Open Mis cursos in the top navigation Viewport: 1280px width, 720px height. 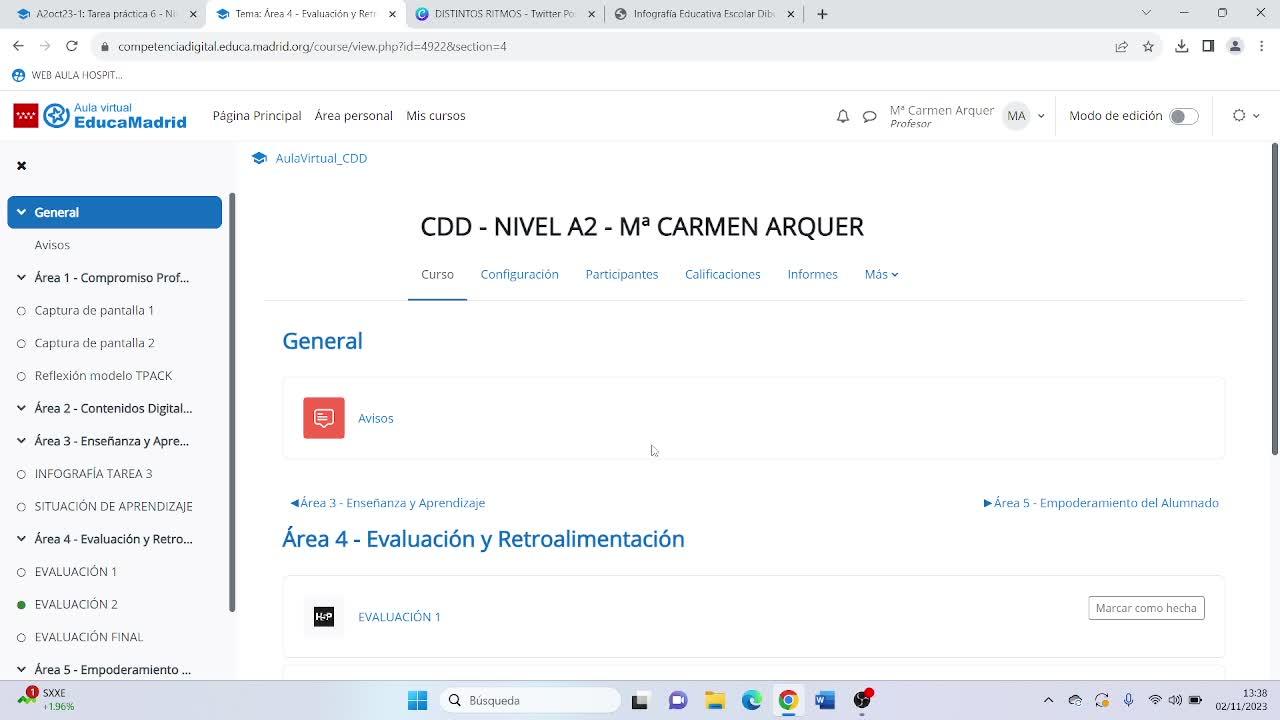click(x=436, y=116)
